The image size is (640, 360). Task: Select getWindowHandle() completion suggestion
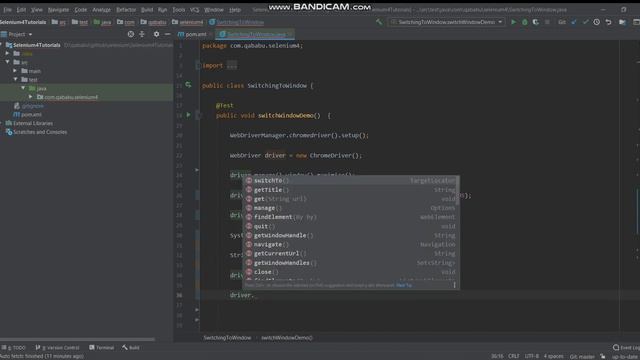coord(351,235)
